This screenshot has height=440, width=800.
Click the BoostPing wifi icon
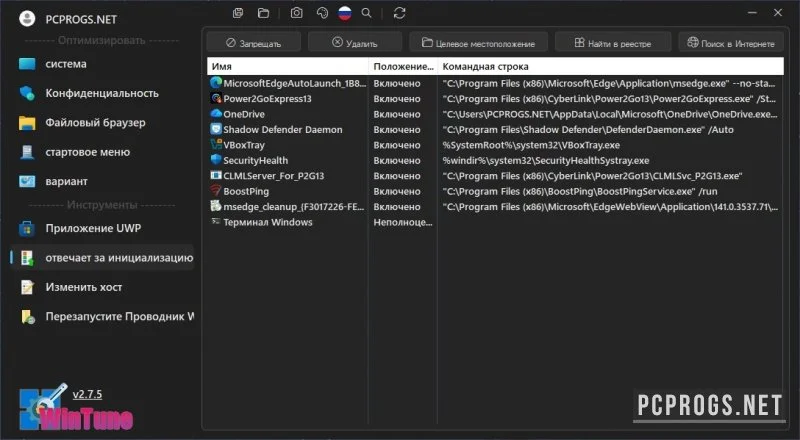point(216,191)
